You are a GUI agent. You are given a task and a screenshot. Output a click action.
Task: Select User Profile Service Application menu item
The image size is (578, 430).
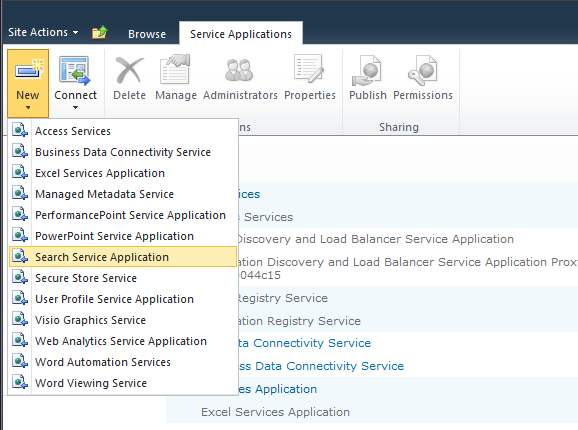tap(123, 299)
